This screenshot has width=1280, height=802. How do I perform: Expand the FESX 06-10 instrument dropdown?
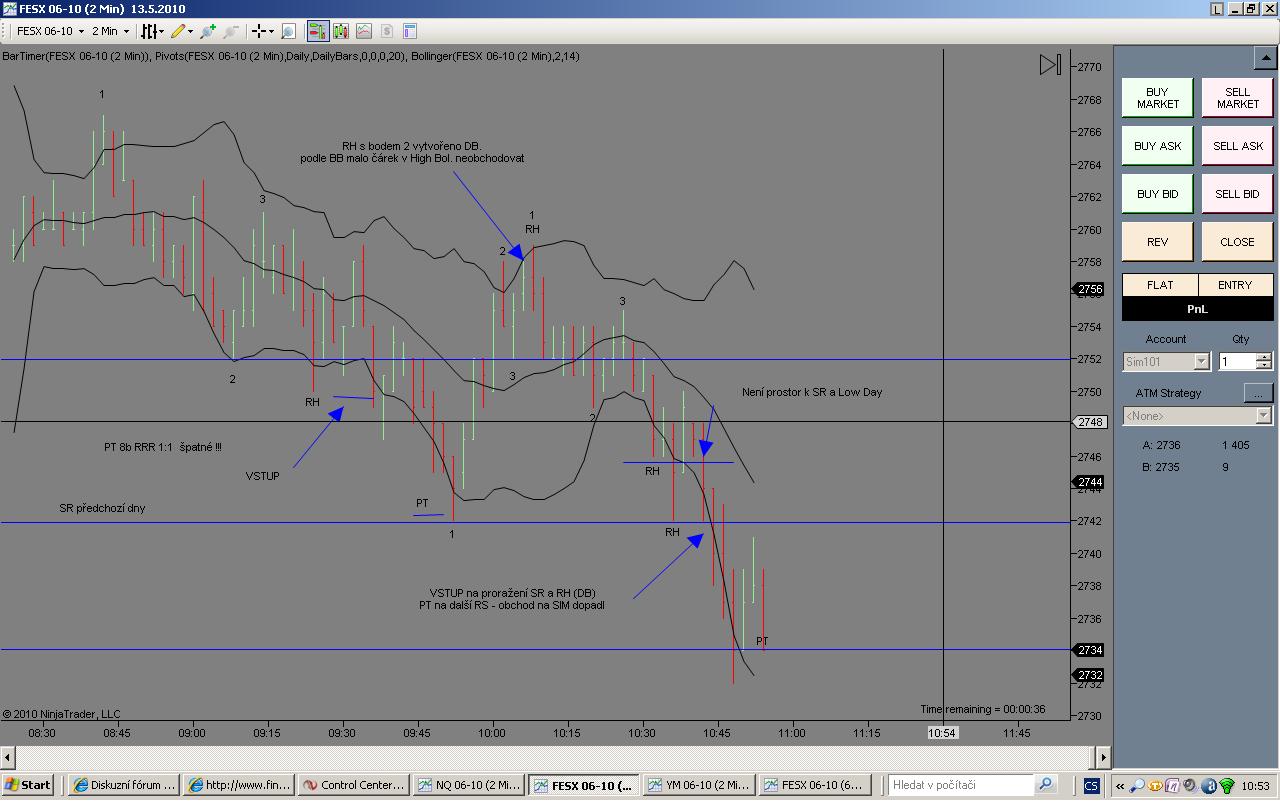81,32
